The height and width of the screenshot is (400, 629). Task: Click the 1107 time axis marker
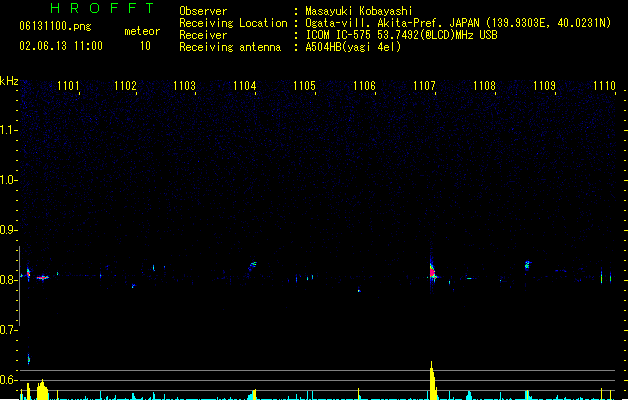(x=424, y=86)
